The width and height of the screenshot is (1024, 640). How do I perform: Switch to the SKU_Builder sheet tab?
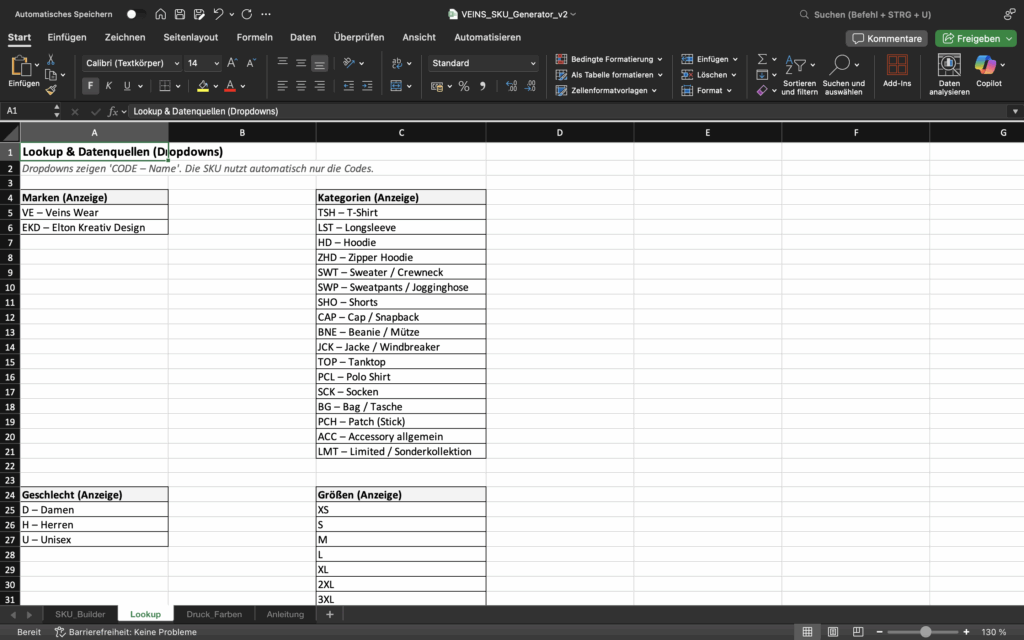[80, 614]
